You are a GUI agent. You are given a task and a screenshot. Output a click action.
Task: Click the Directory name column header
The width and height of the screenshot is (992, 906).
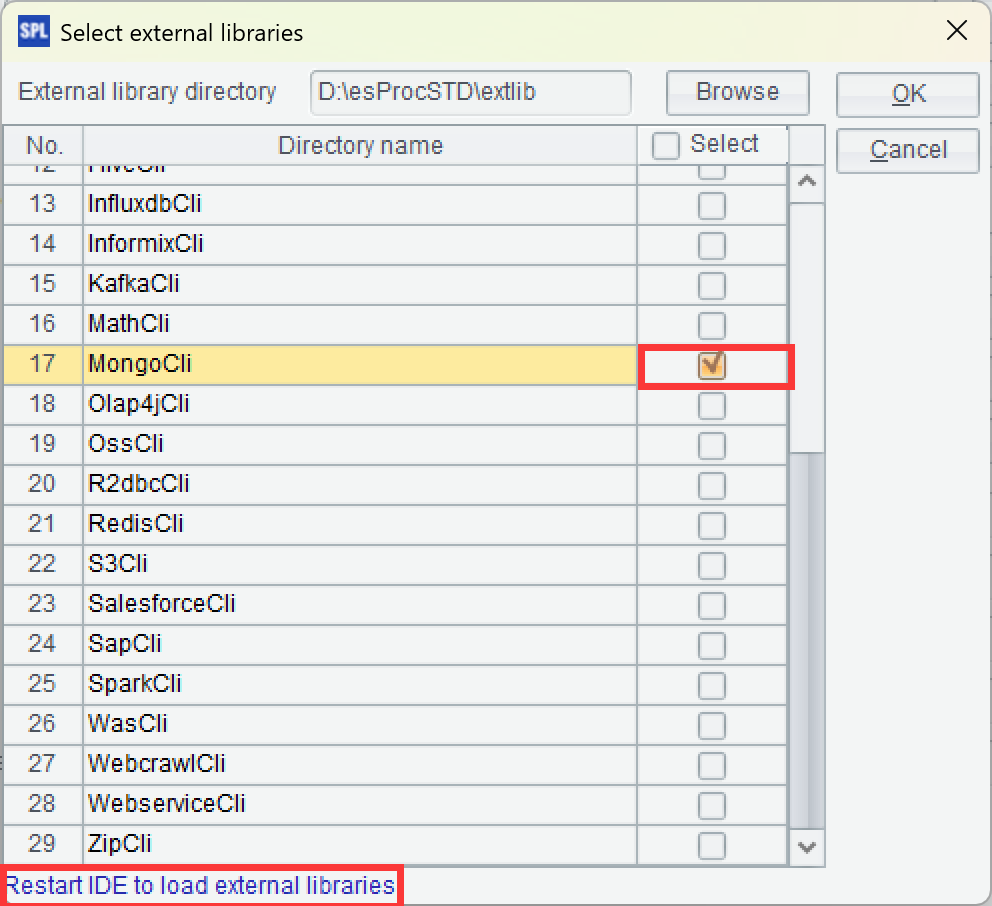[360, 146]
